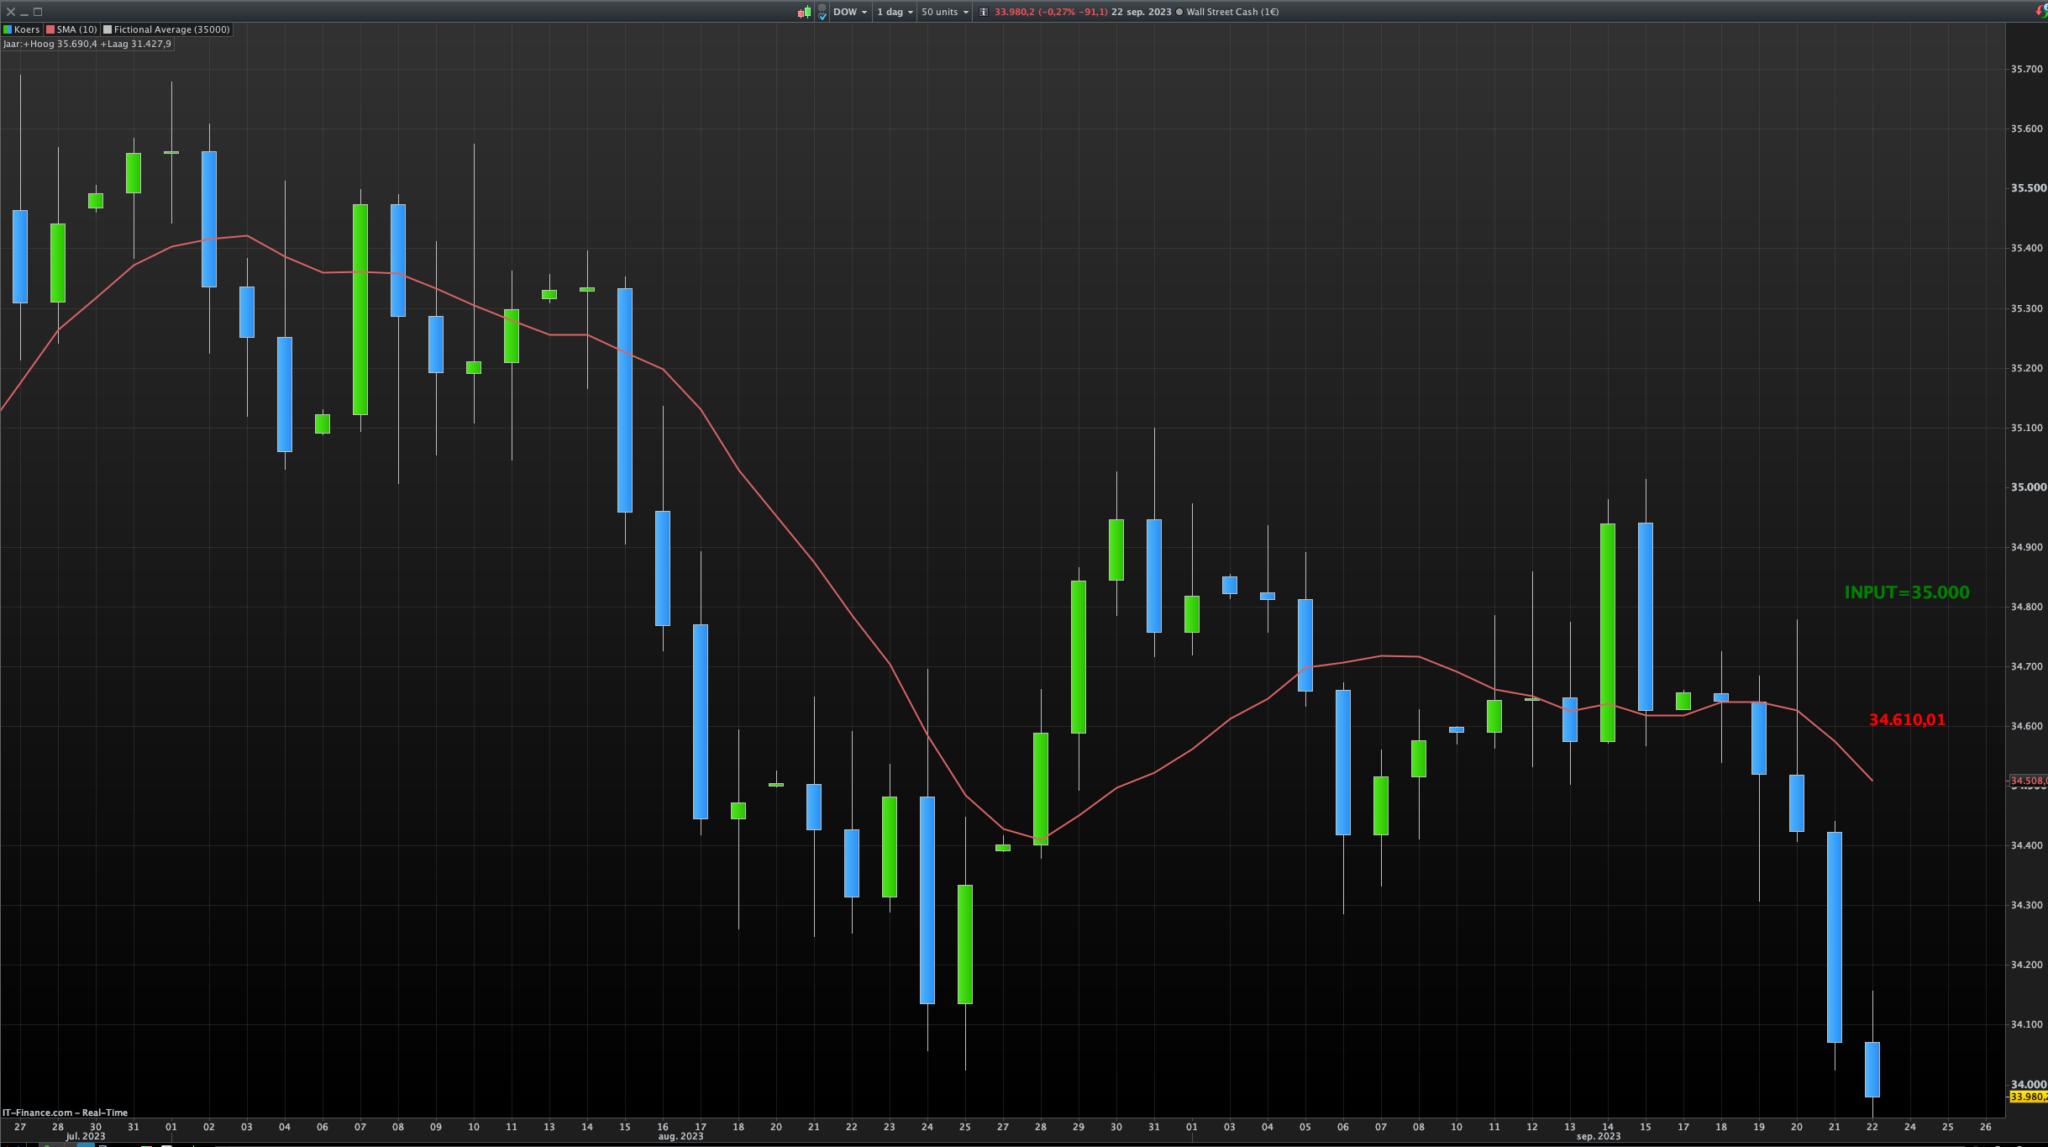Click the yellow 33.980 current price tag
This screenshot has width=2048, height=1147.
point(2028,1097)
